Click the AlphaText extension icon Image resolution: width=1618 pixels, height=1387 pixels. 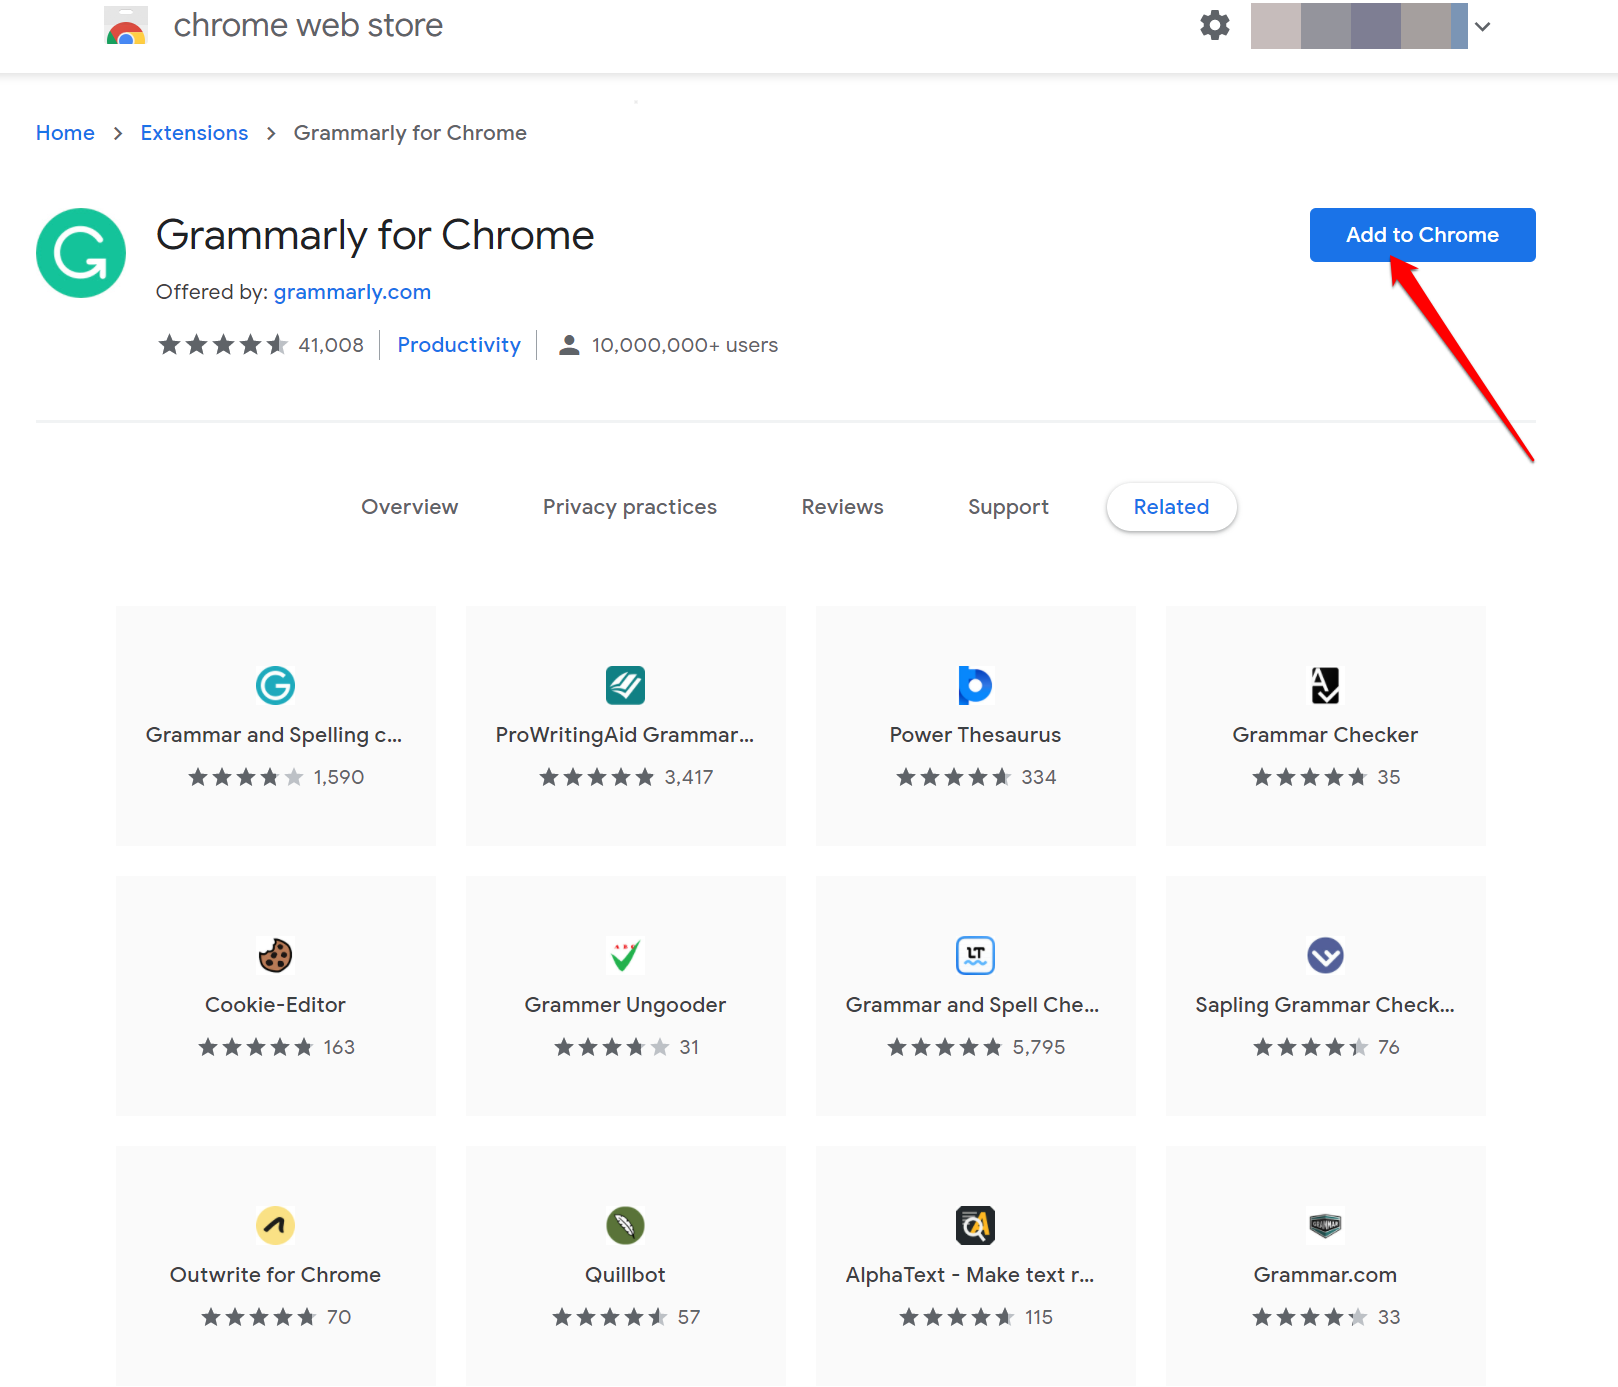pyautogui.click(x=975, y=1225)
